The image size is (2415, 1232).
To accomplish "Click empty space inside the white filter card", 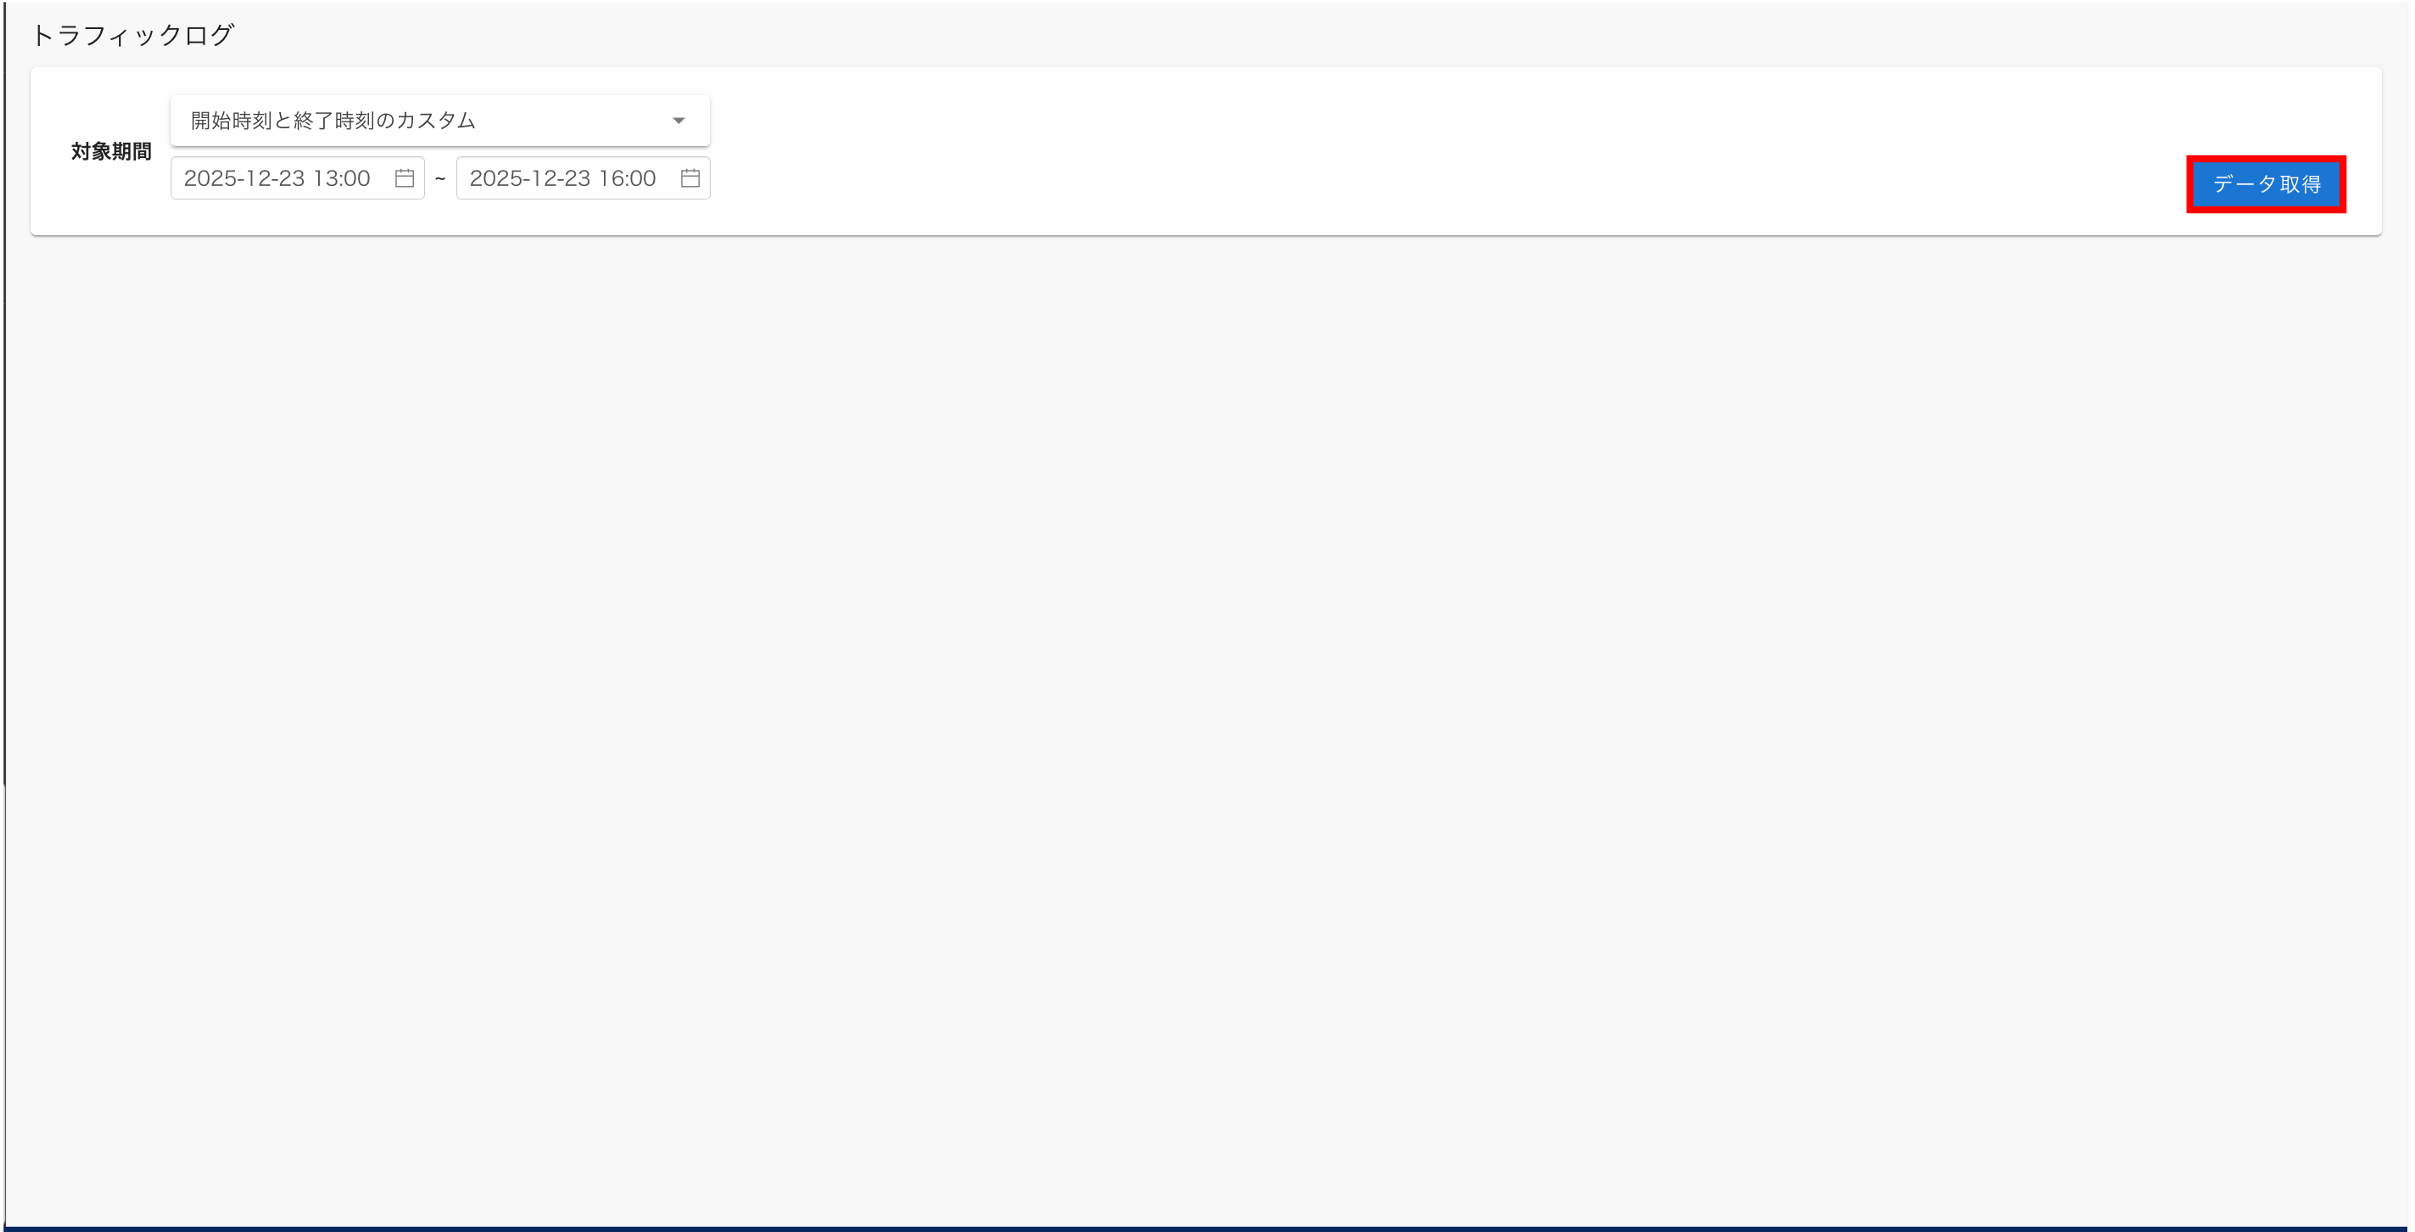I will (1400, 150).
